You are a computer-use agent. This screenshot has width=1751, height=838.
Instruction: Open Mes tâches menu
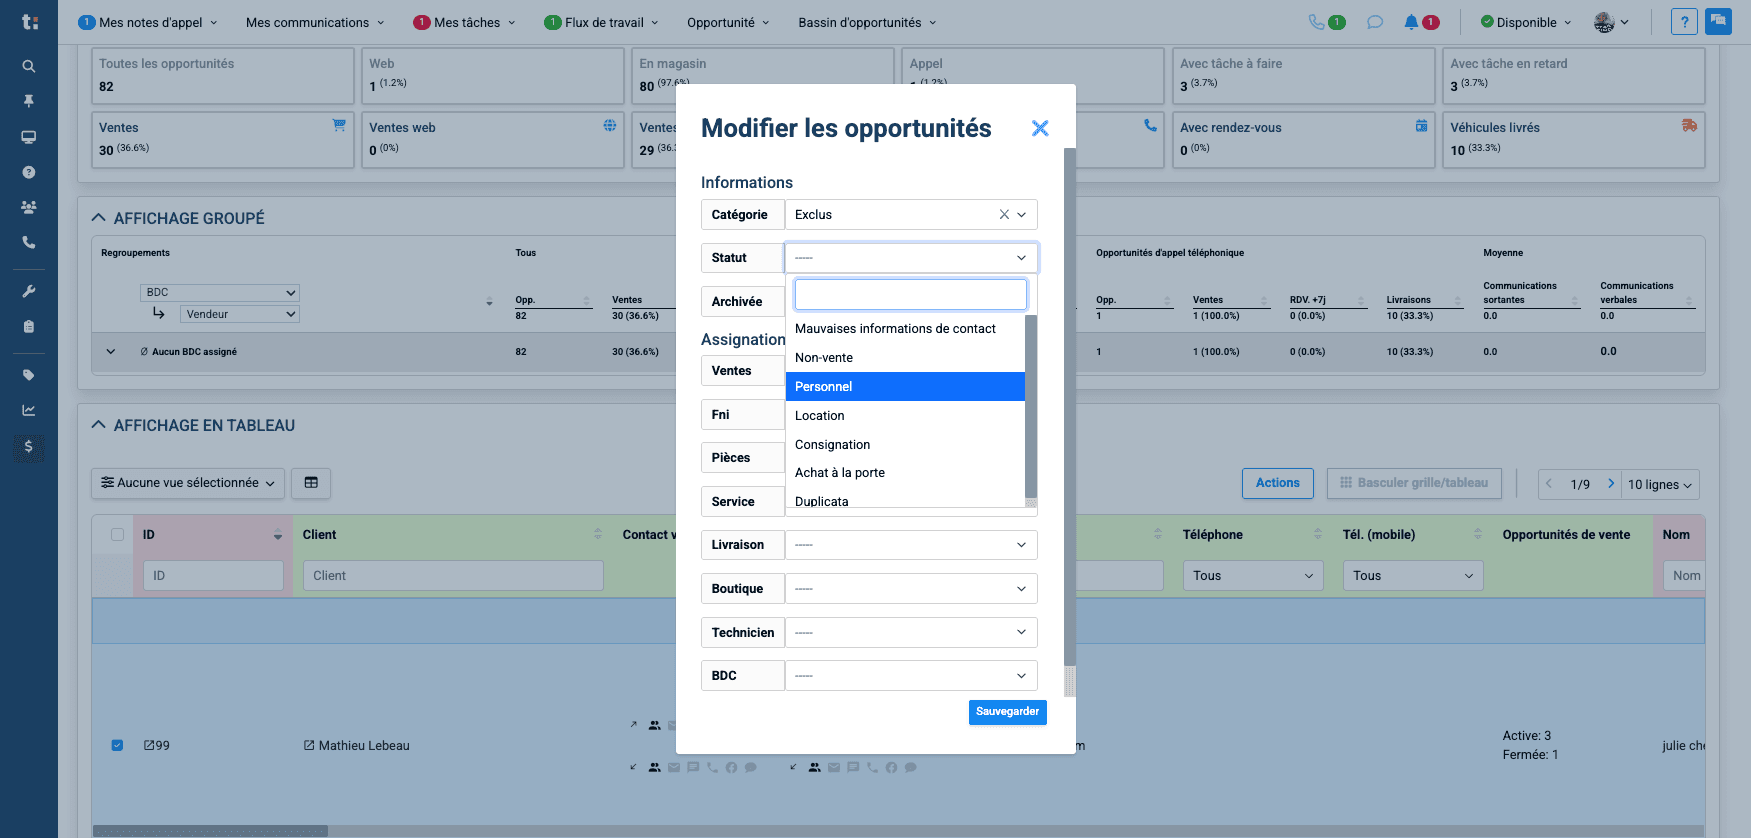465,22
